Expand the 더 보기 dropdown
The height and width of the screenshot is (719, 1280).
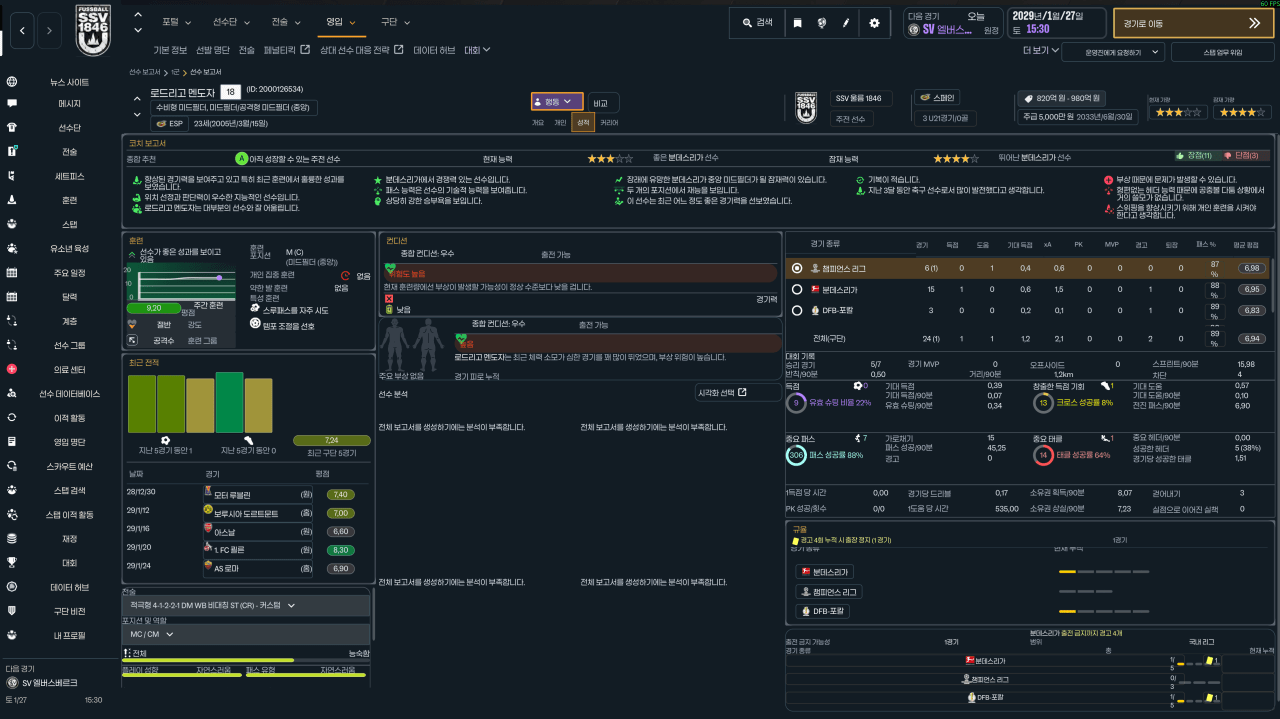[1040, 50]
